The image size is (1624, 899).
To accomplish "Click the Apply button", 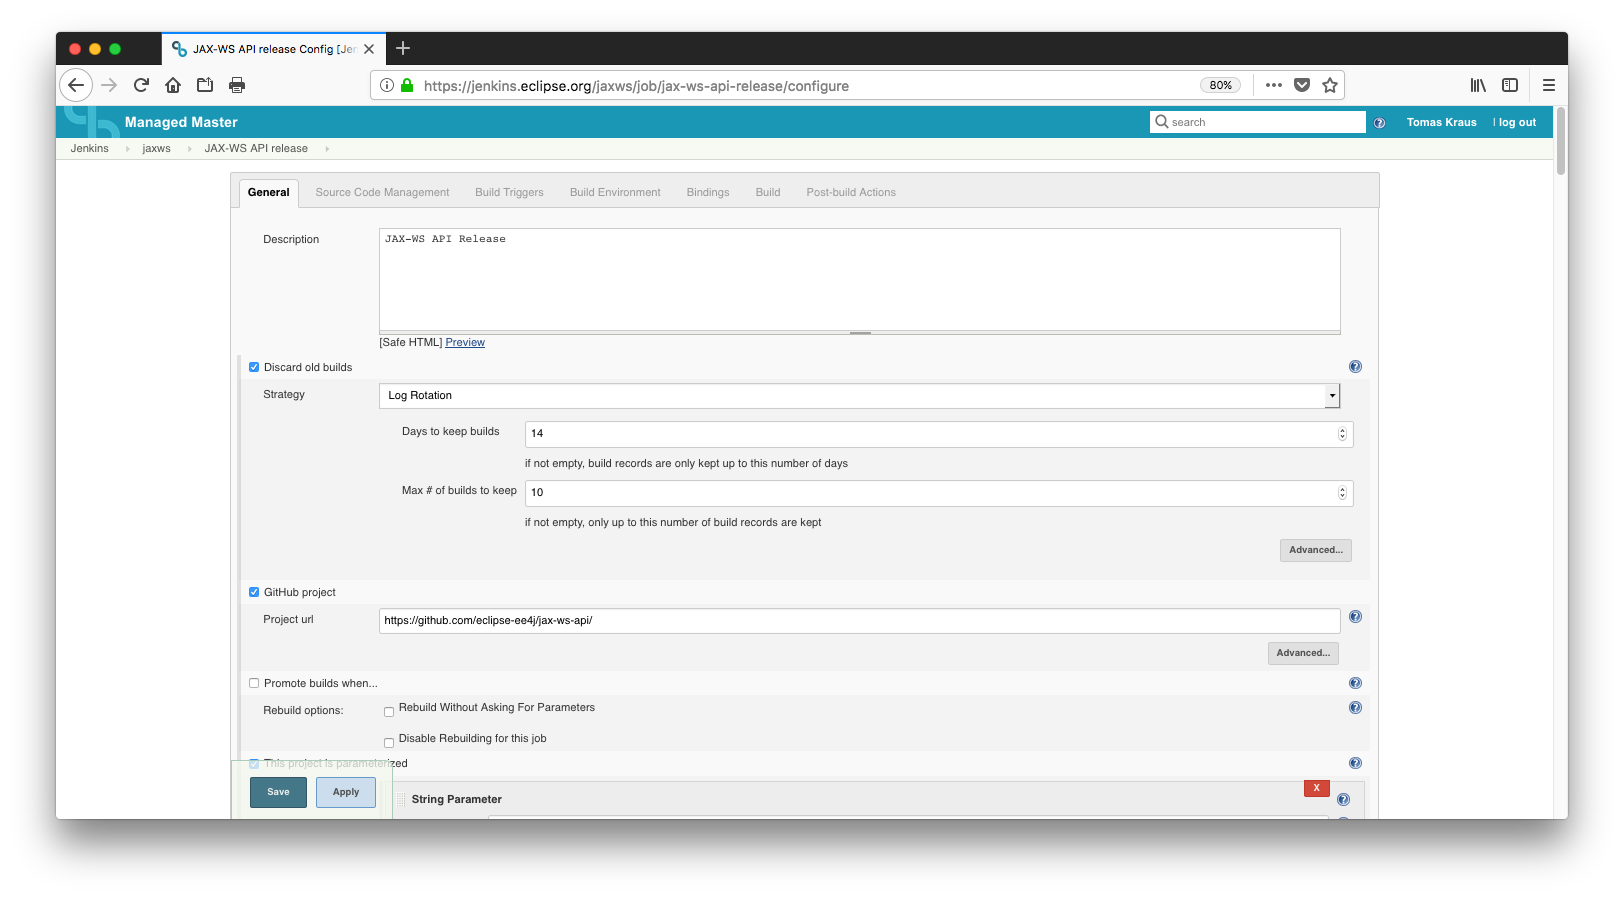I will click(346, 792).
